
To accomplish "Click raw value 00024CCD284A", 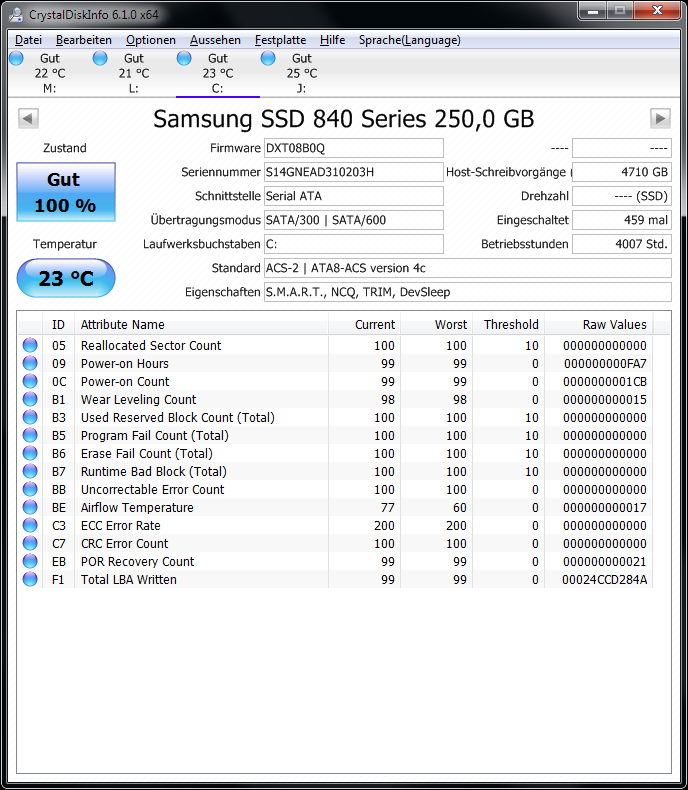I will tap(604, 579).
